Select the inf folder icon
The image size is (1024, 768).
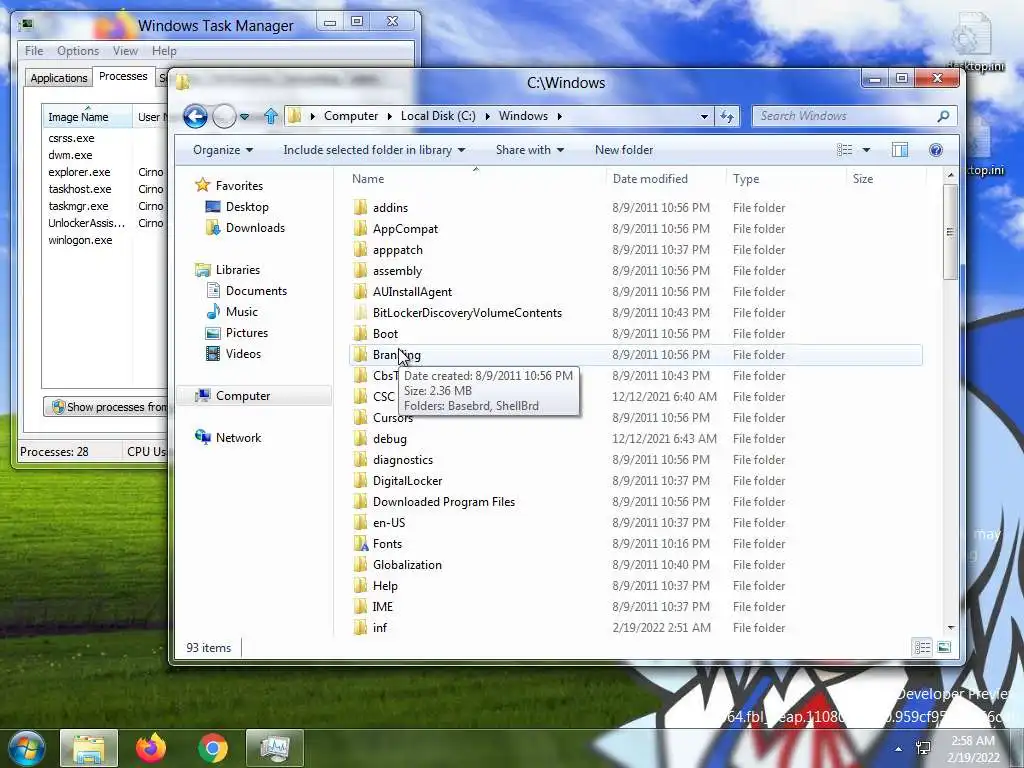[x=360, y=628]
